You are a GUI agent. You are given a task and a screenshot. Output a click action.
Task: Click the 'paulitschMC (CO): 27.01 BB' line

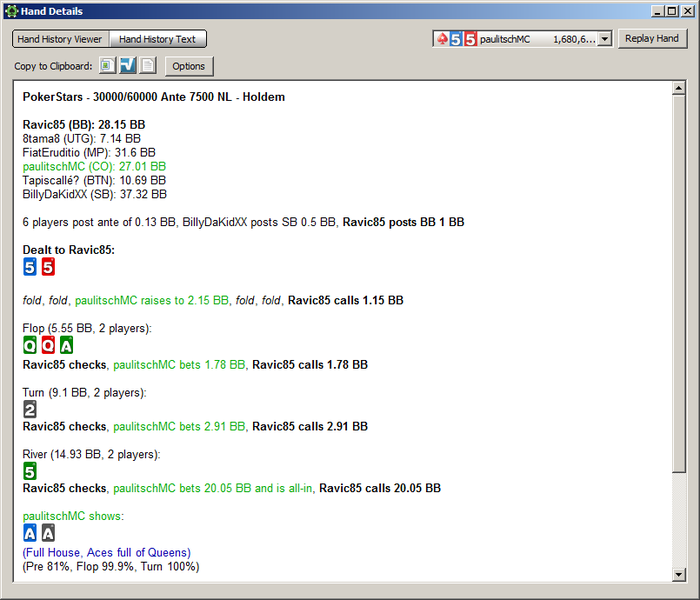94,167
